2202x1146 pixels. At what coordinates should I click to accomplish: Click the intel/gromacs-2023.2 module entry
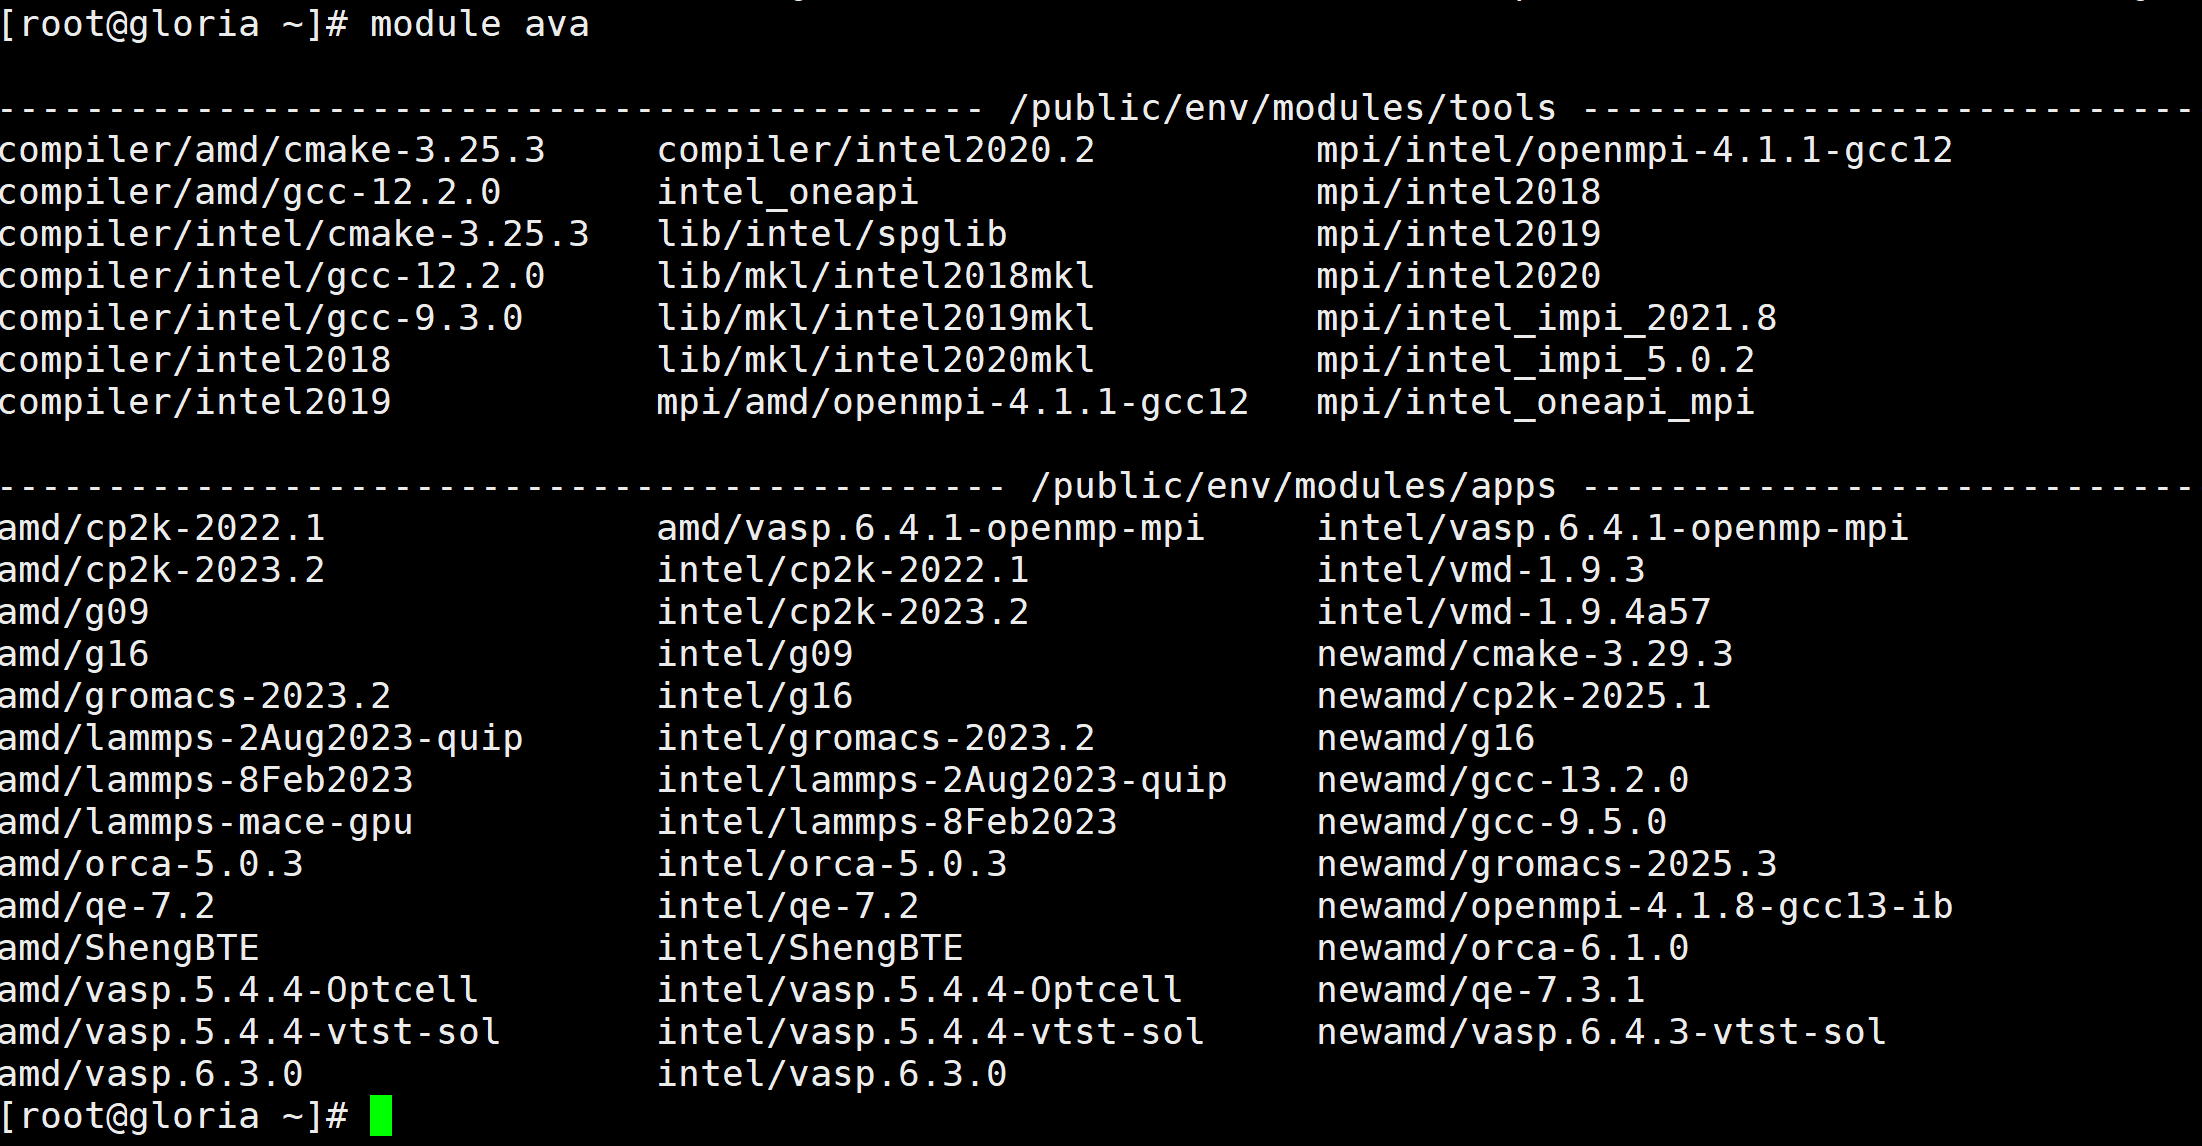[x=875, y=738]
